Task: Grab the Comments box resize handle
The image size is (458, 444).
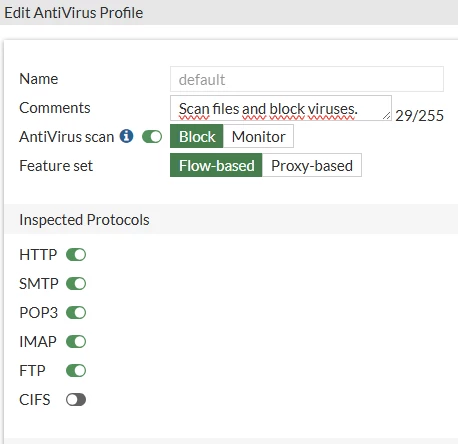Action: (x=387, y=116)
